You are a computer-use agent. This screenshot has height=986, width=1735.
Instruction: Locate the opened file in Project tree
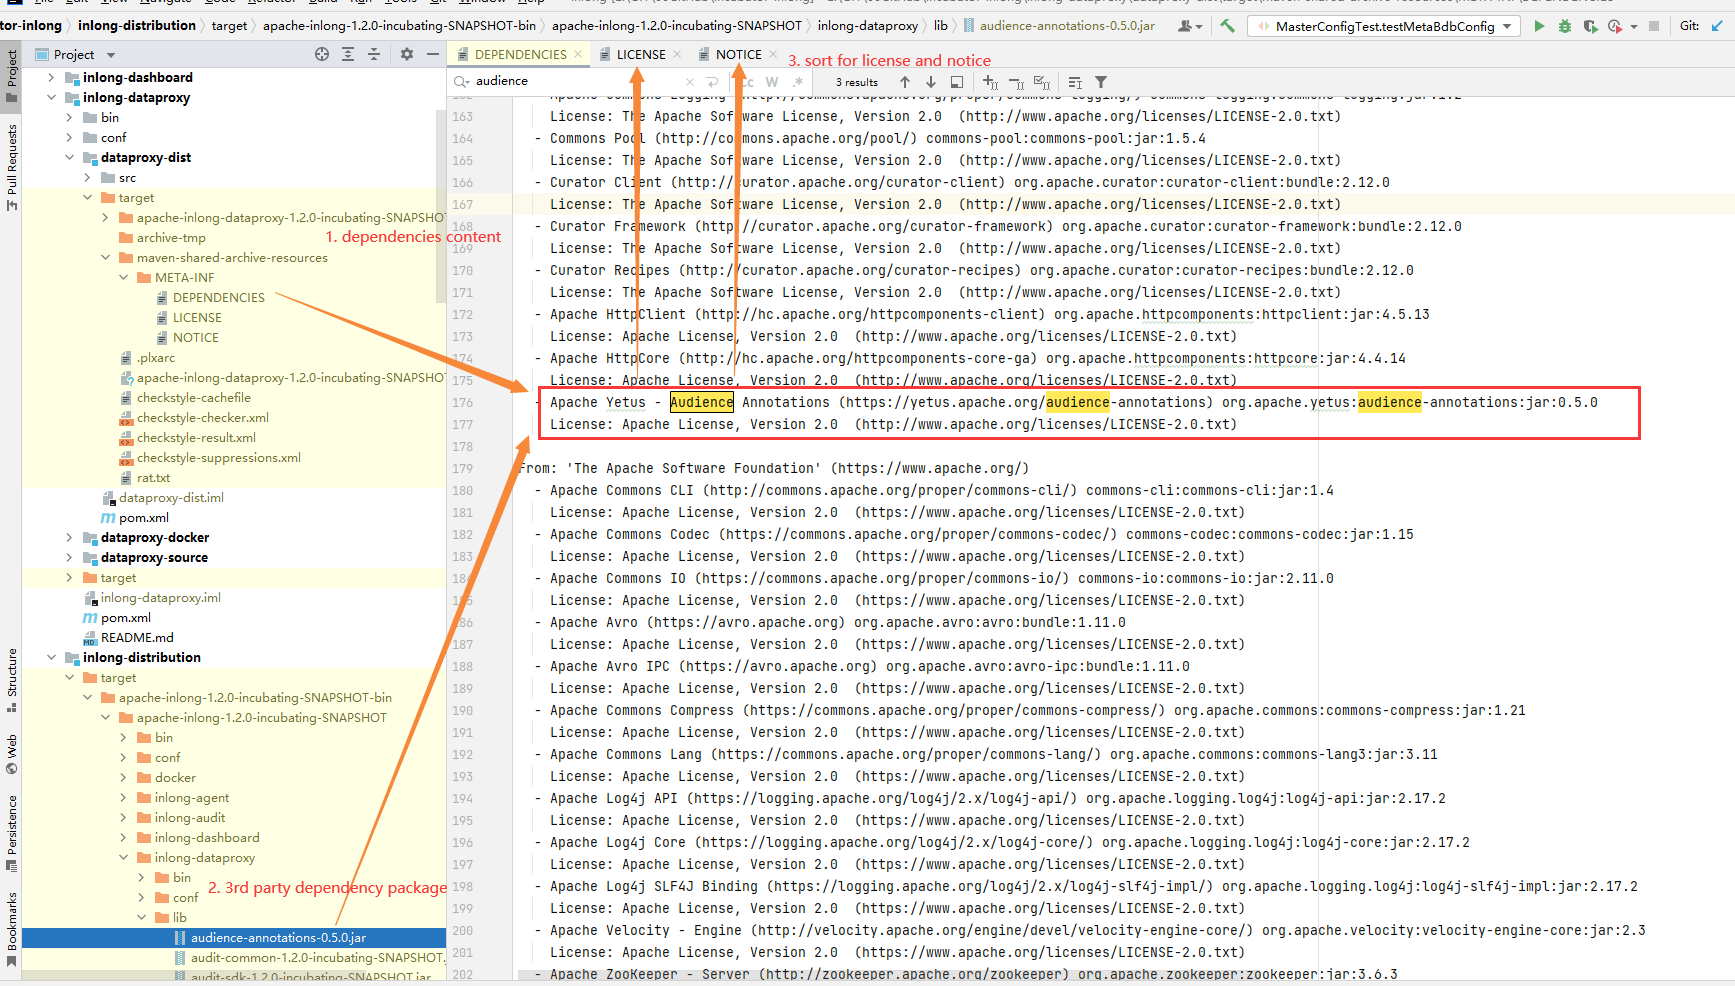coord(322,54)
